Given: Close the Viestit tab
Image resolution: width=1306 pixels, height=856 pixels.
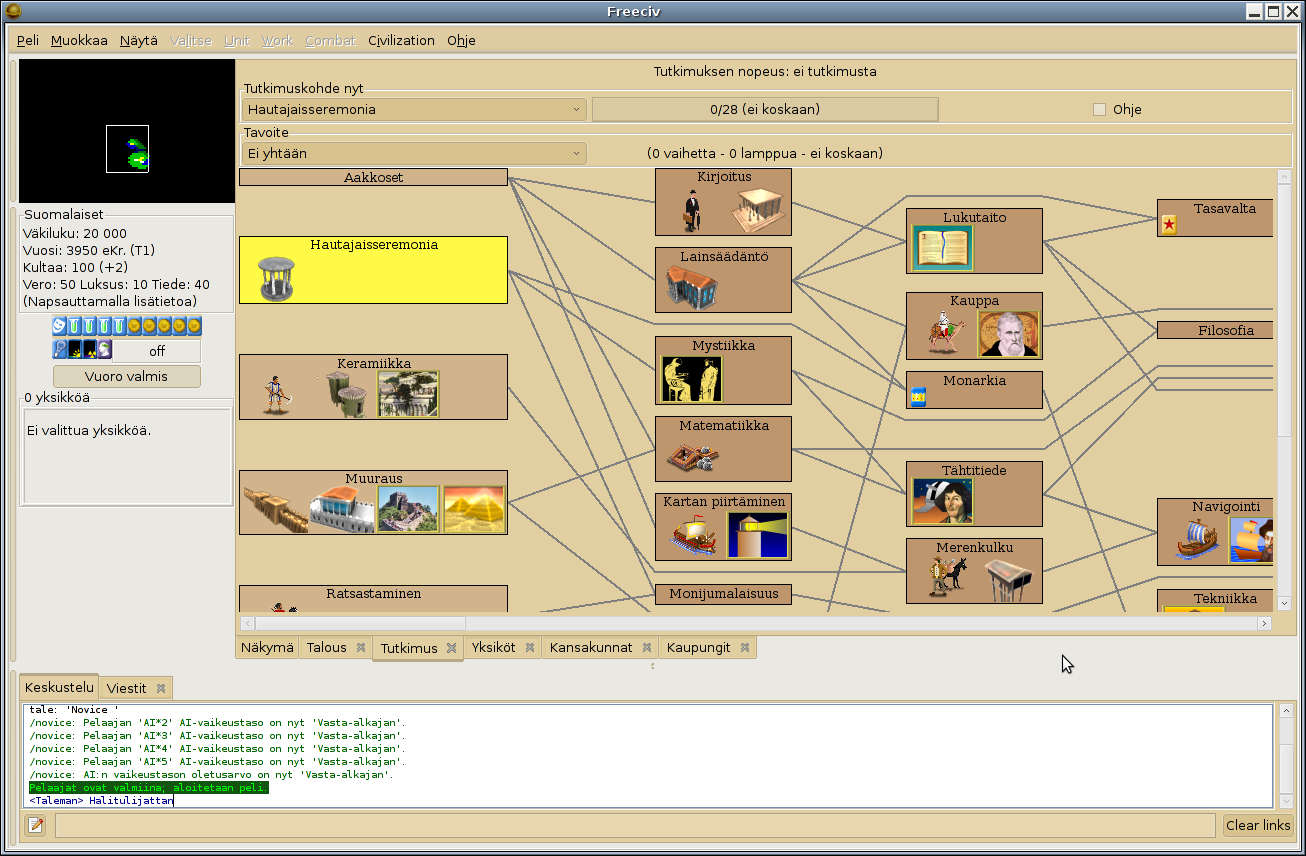Looking at the screenshot, I should click(160, 688).
